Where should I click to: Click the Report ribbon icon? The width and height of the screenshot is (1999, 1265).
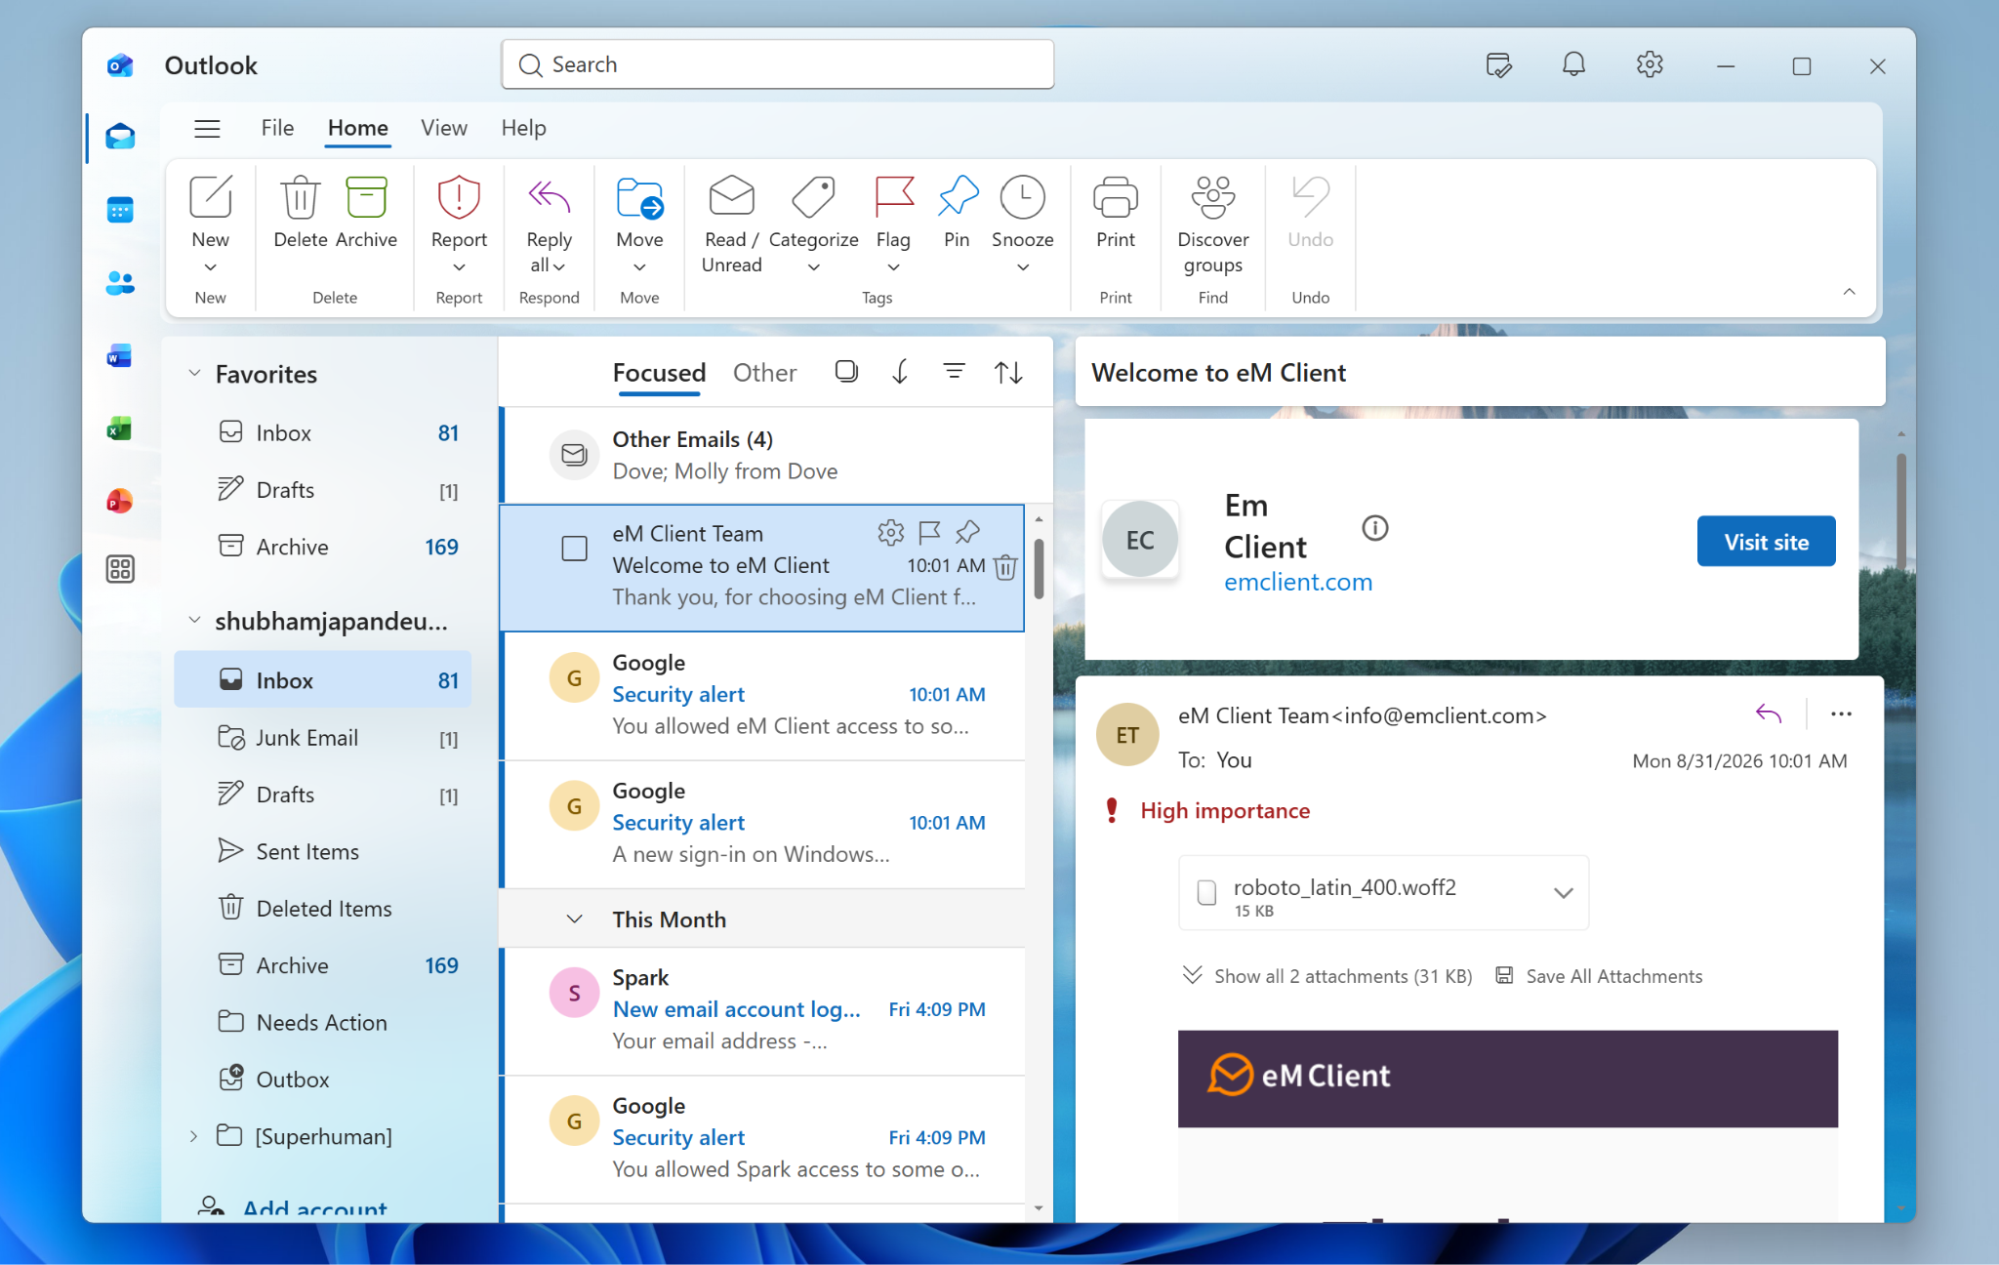459,197
